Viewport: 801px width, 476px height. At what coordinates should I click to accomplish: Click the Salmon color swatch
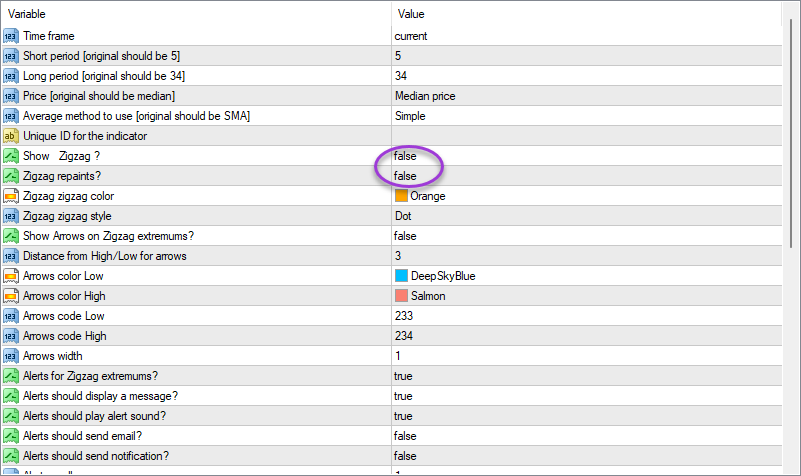click(401, 296)
